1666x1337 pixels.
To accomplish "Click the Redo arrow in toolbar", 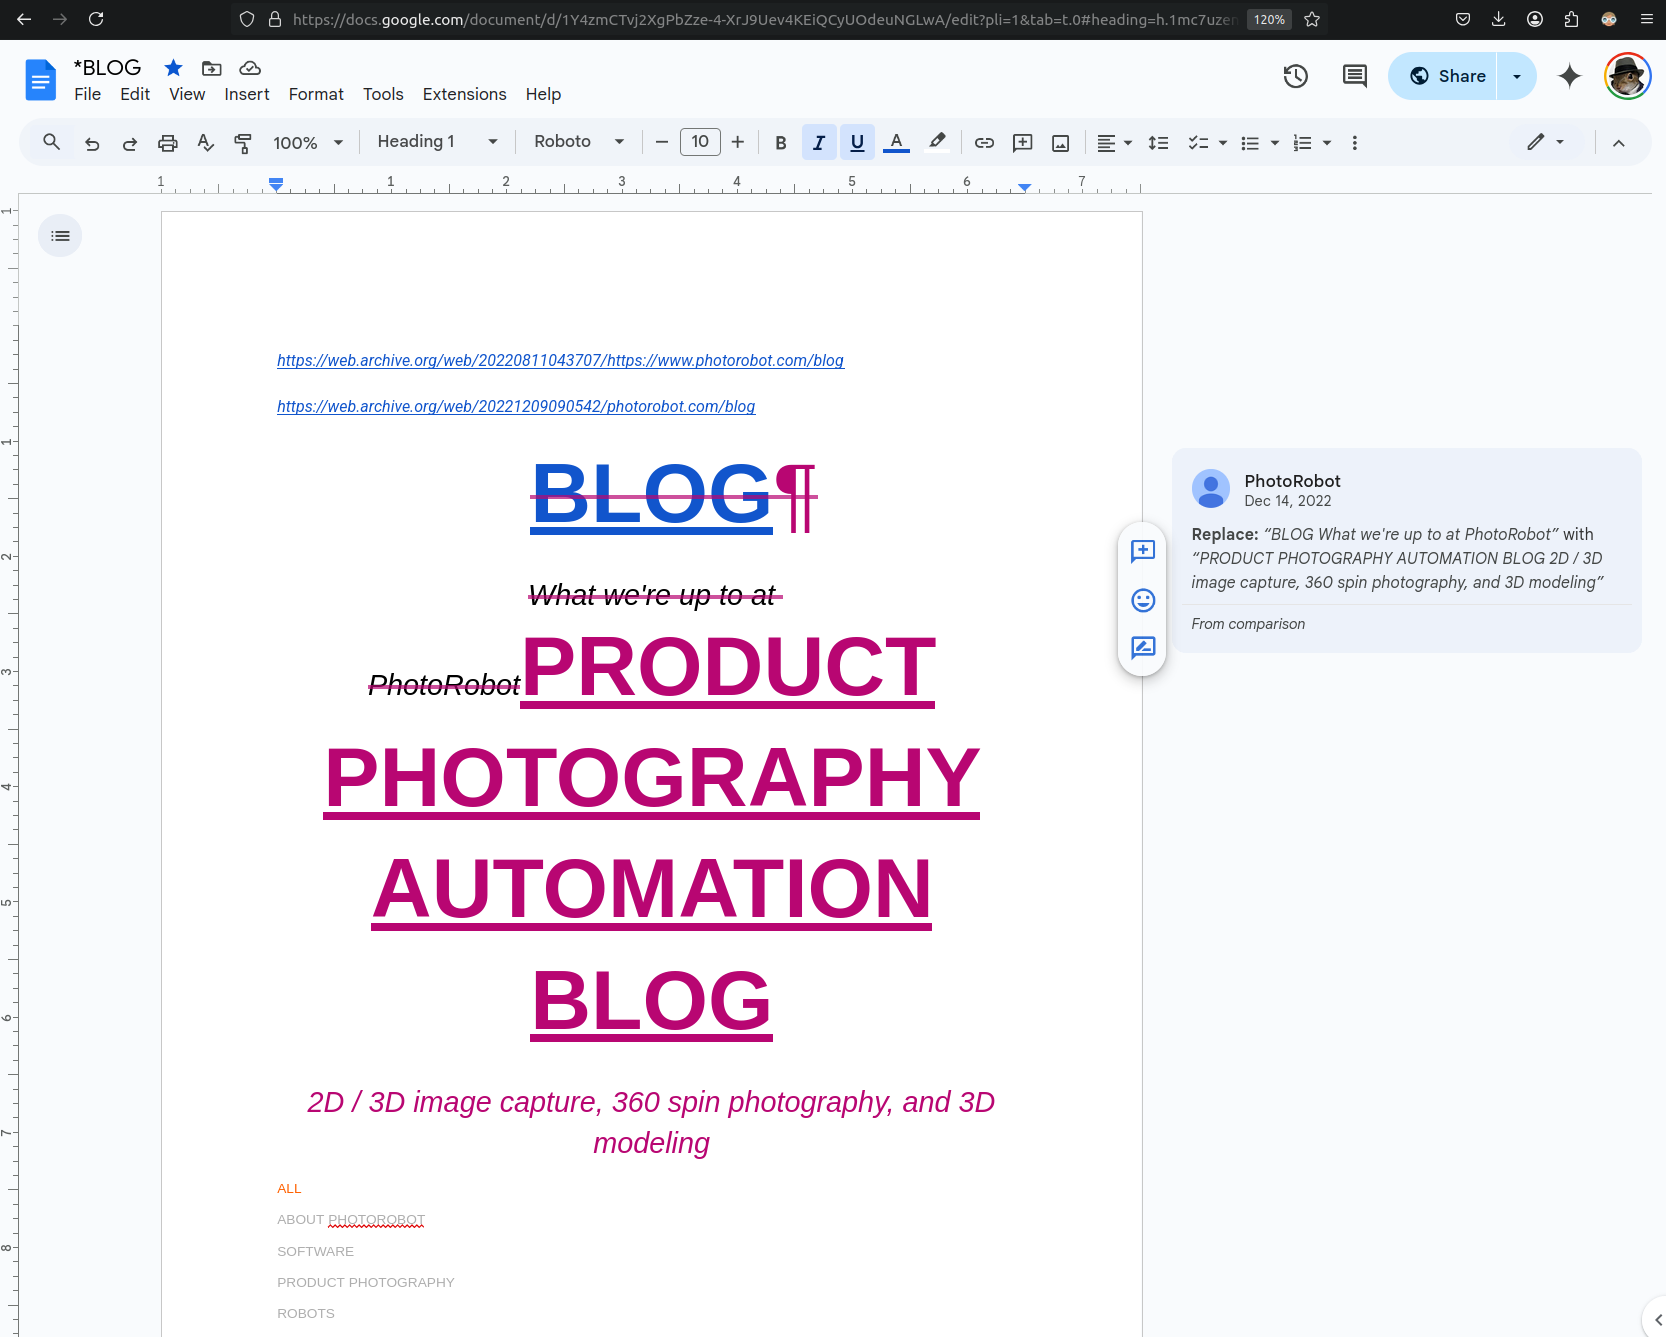I will (x=130, y=143).
